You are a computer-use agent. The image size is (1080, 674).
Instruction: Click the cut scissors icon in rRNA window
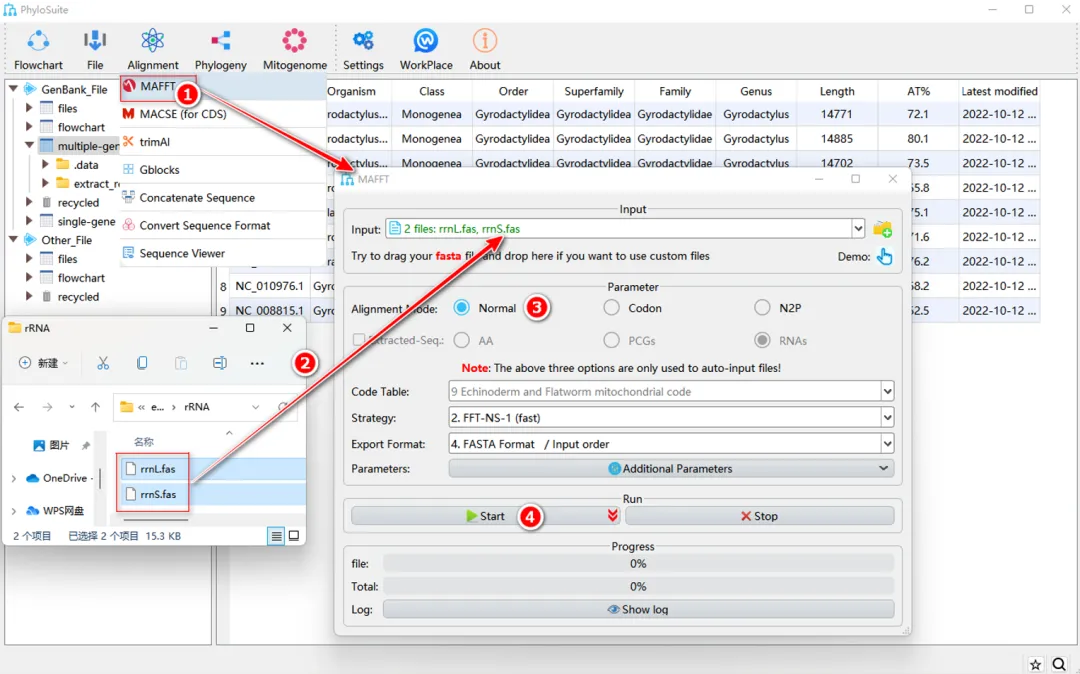[x=103, y=363]
